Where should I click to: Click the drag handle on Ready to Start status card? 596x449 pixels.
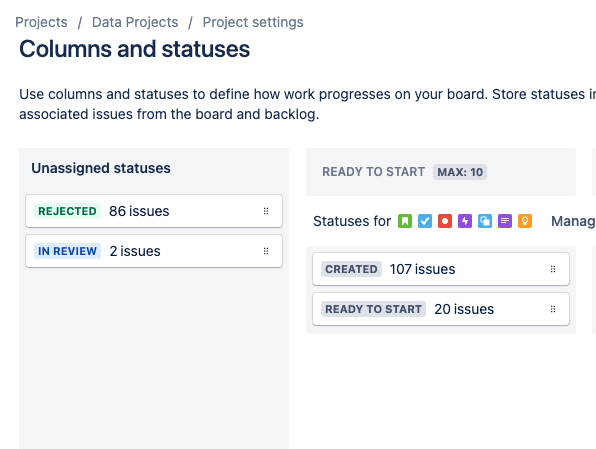click(x=553, y=309)
